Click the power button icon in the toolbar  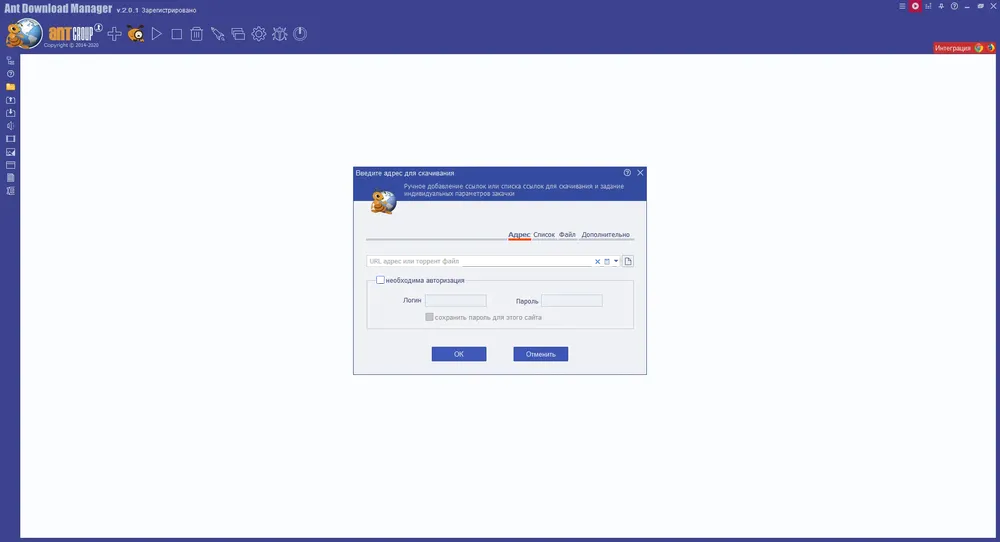[300, 34]
